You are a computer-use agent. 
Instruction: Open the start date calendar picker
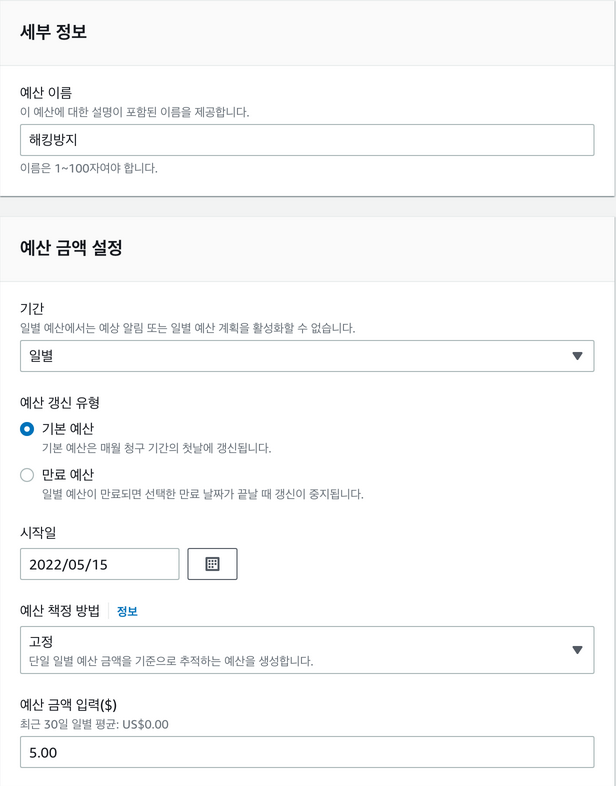[212, 564]
